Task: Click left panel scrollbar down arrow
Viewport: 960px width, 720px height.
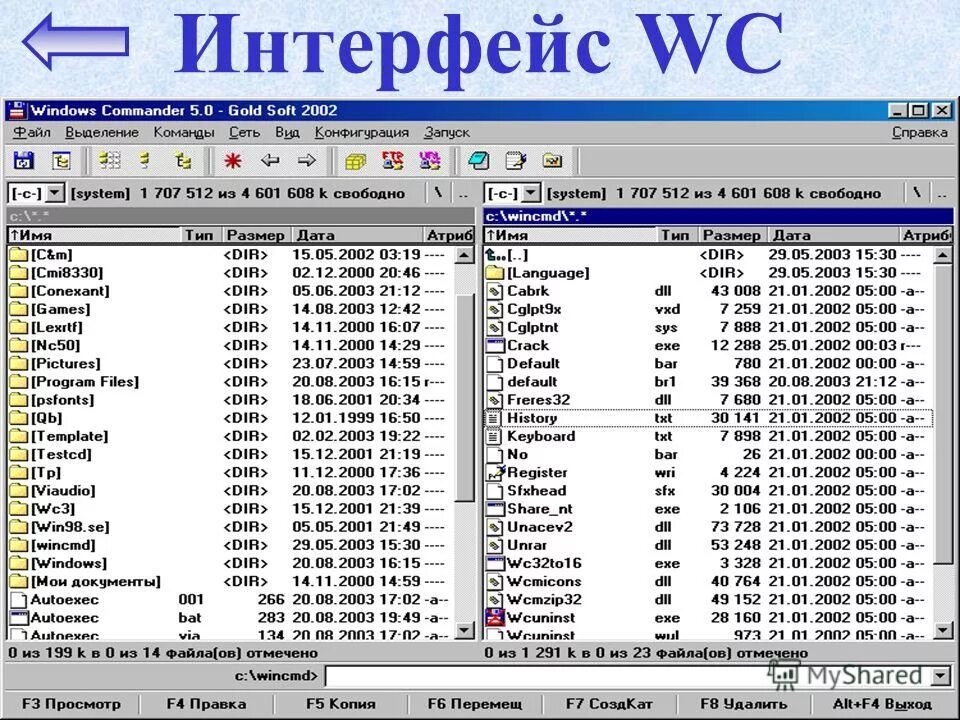Action: [x=465, y=629]
